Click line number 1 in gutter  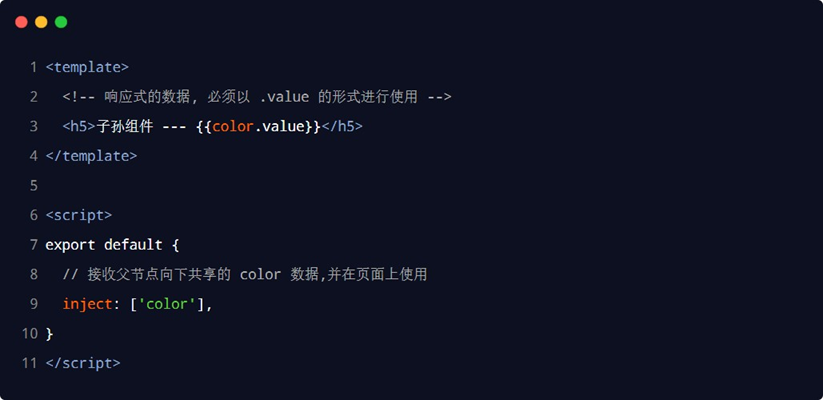[x=33, y=67]
